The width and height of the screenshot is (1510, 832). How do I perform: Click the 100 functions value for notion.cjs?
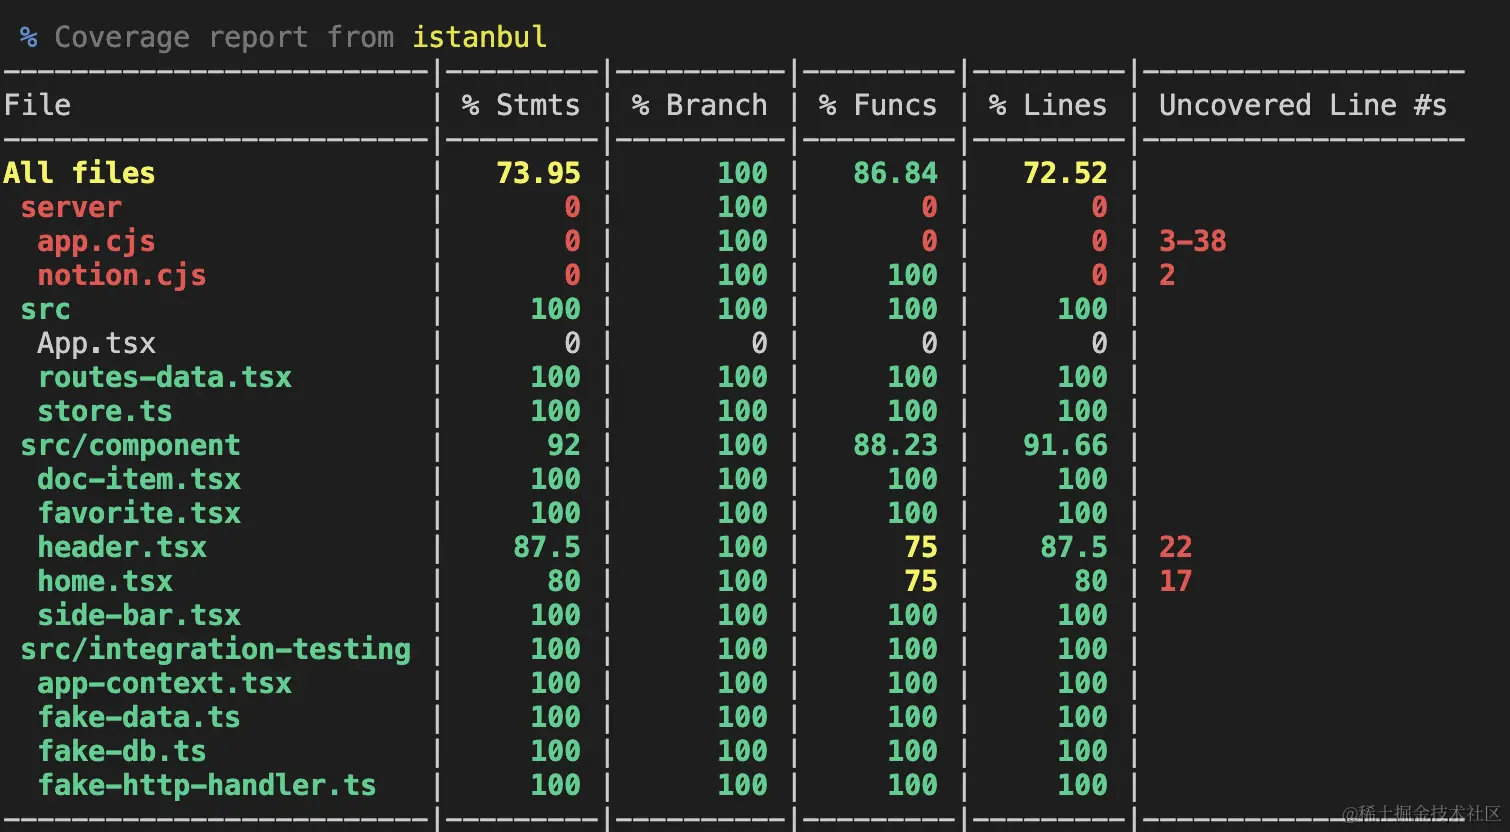tap(912, 275)
